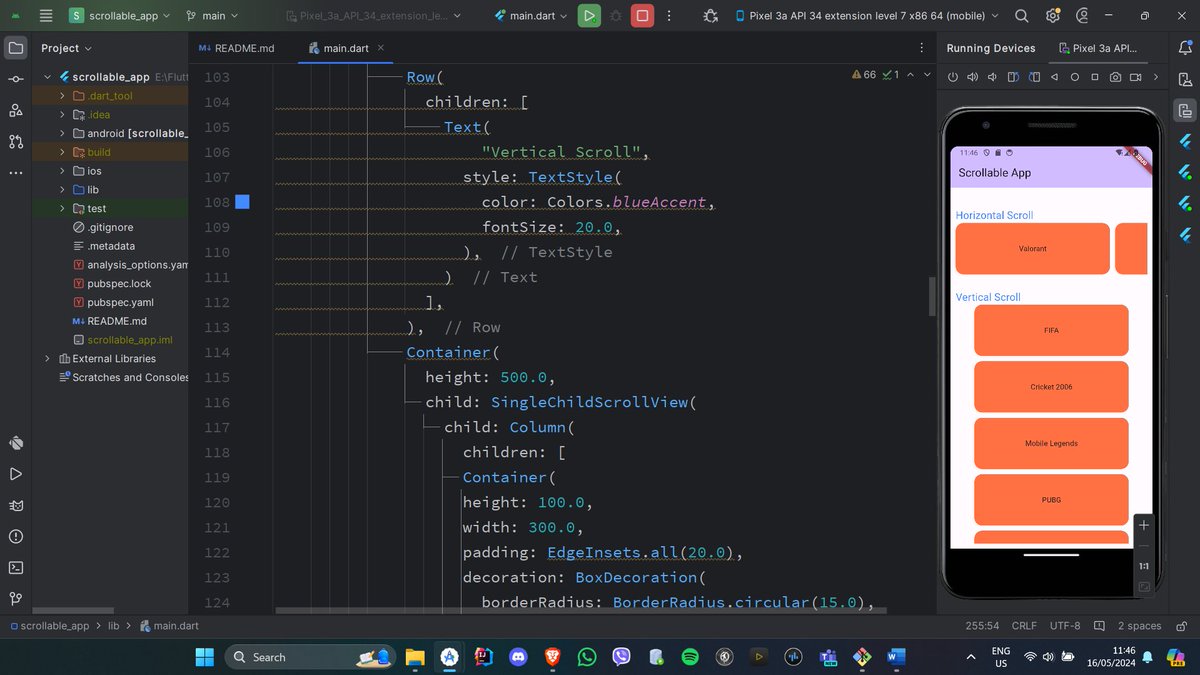Viewport: 1200px width, 675px height.
Task: Open the Project tool window folder icon
Action: click(15, 48)
